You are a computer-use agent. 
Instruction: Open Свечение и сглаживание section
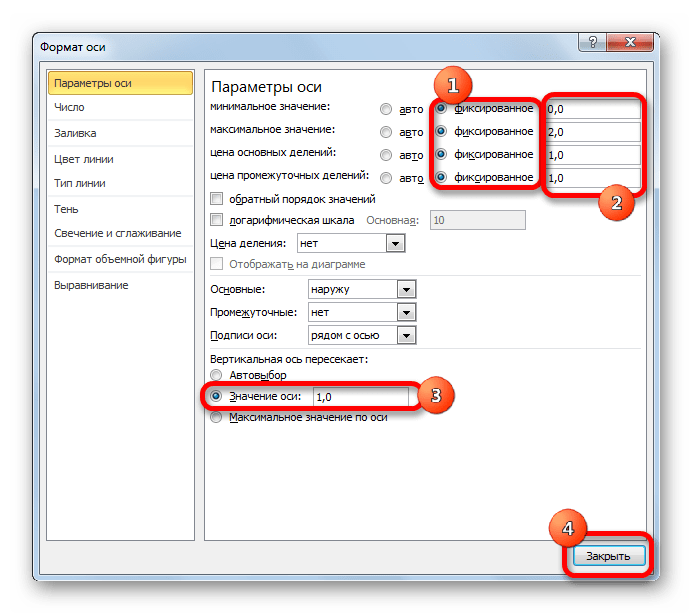120,233
